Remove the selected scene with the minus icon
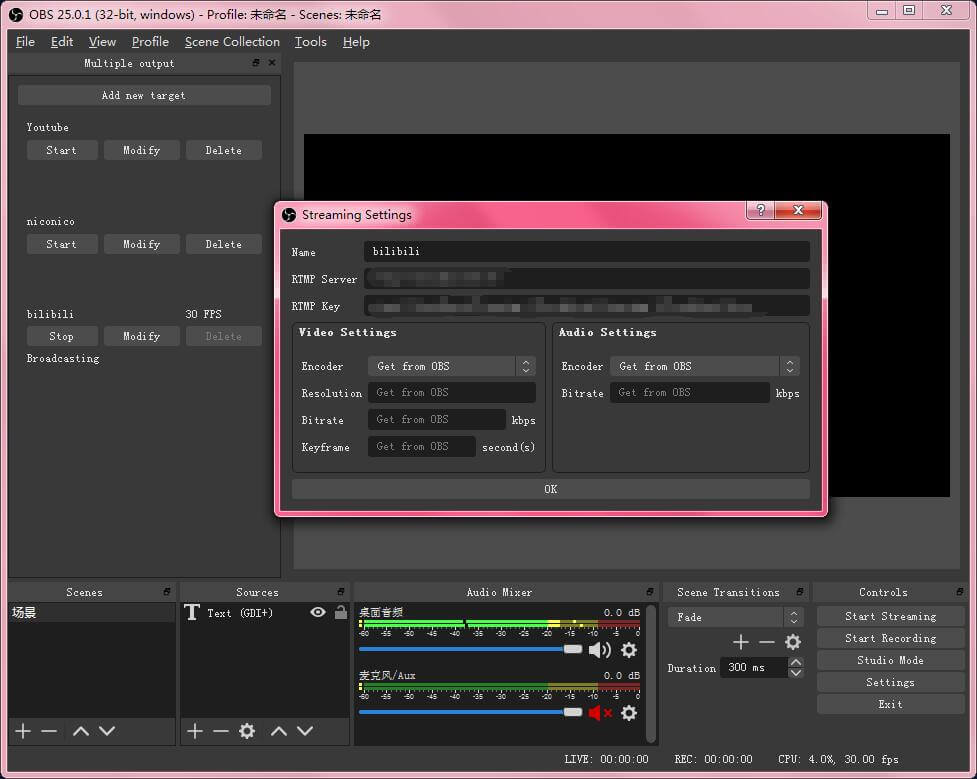977x779 pixels. tap(48, 731)
